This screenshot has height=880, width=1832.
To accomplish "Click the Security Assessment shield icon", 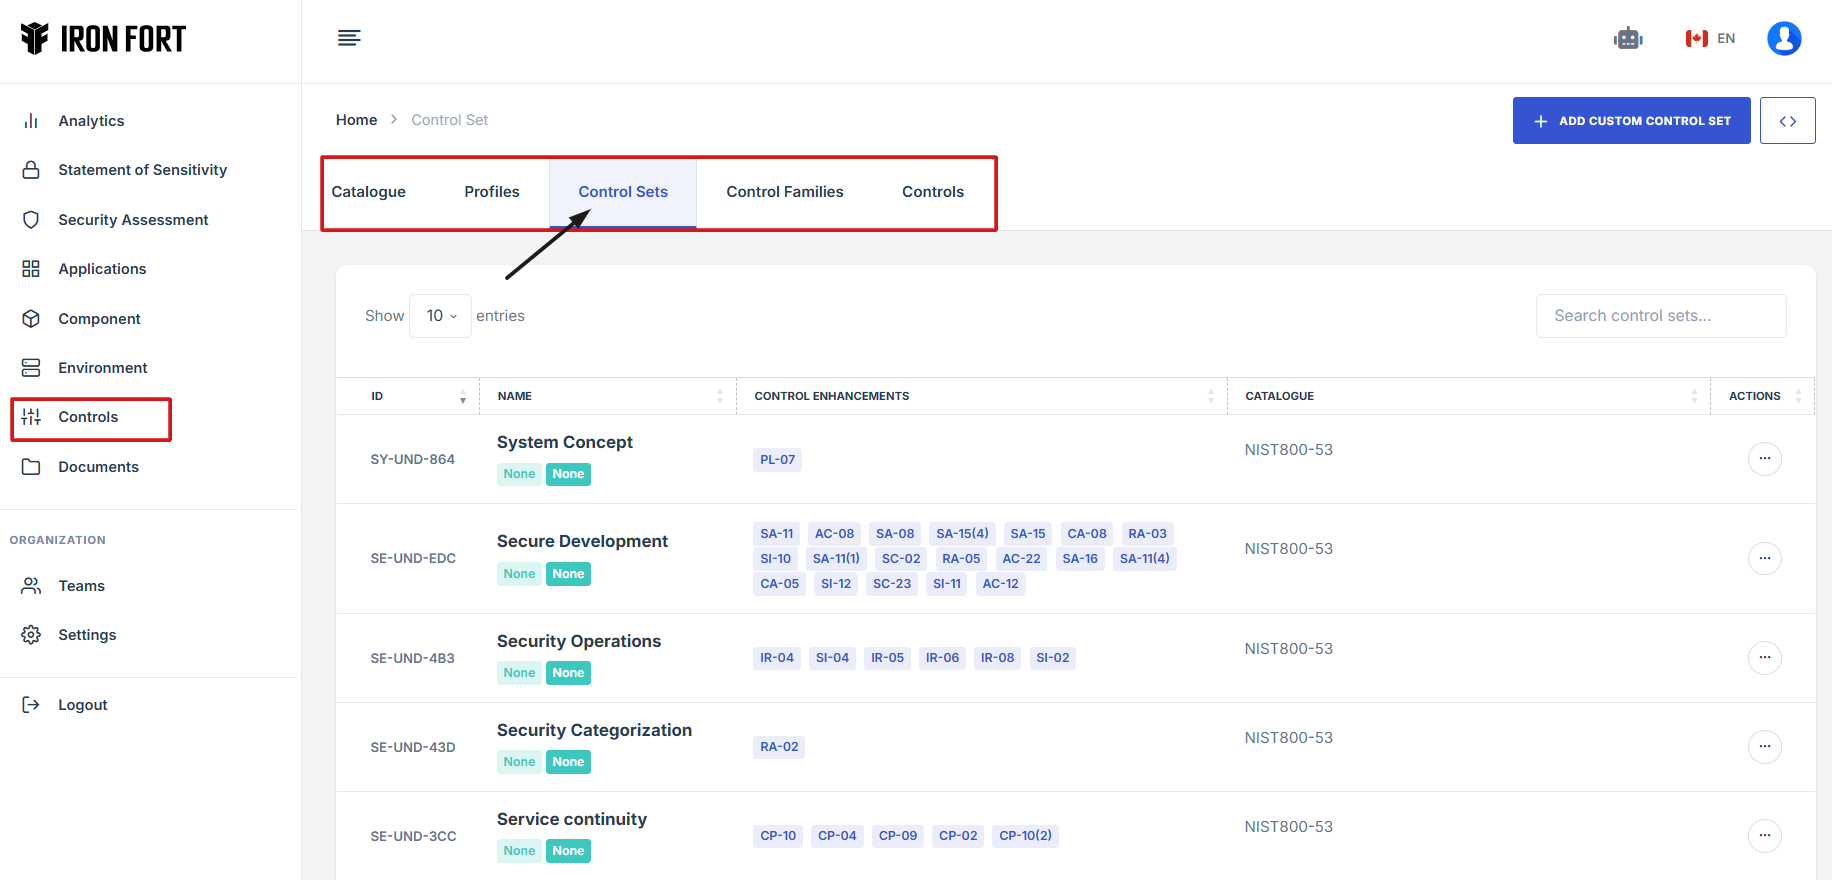I will [31, 220].
